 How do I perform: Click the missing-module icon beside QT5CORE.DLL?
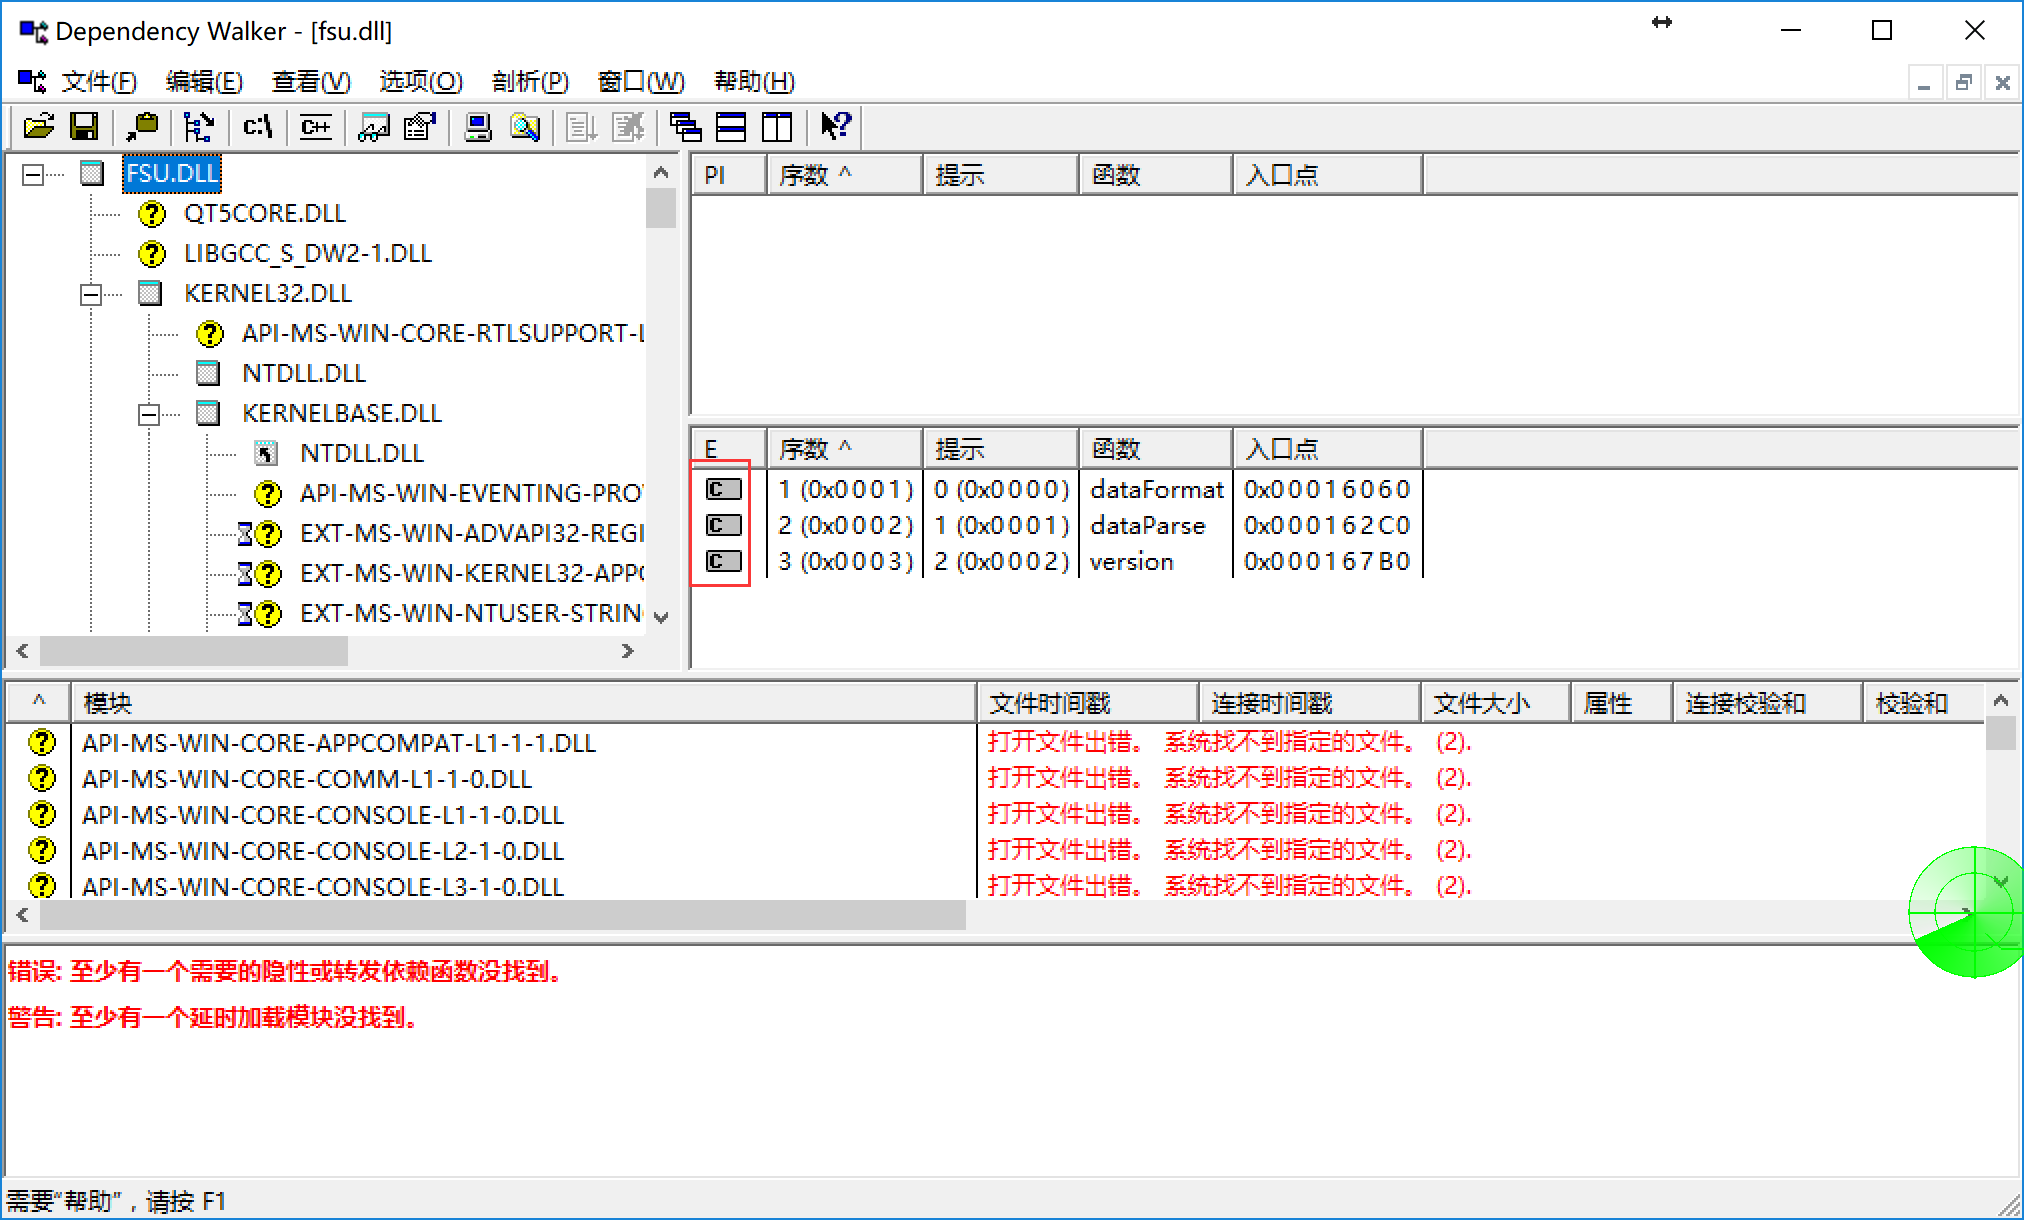pyautogui.click(x=151, y=214)
